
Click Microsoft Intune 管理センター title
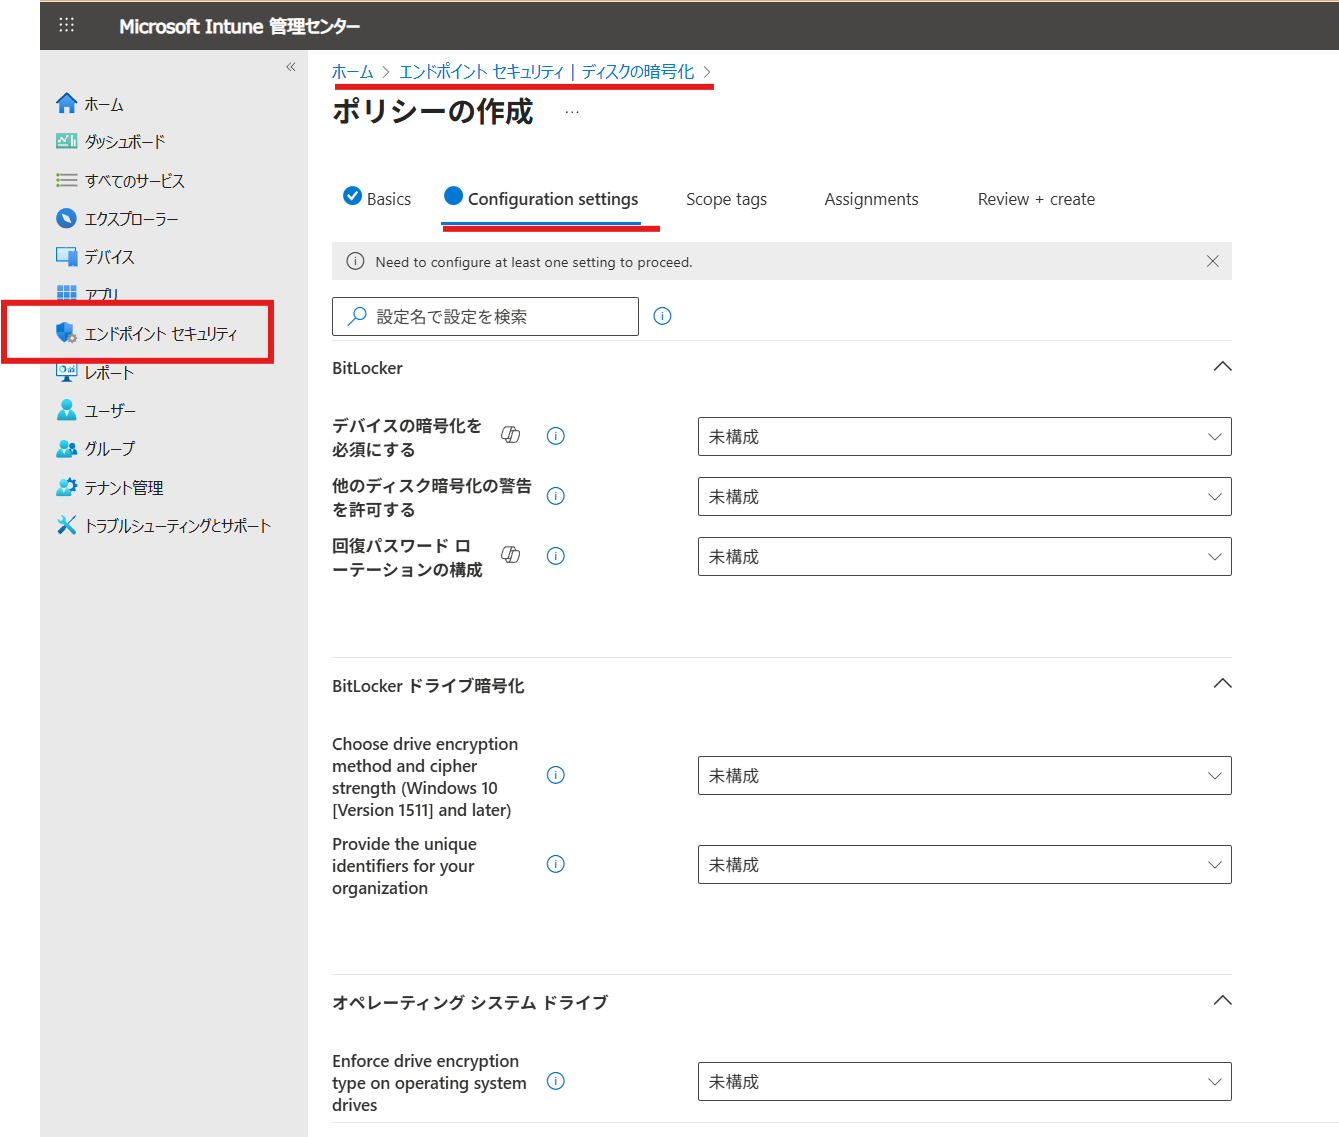point(240,26)
